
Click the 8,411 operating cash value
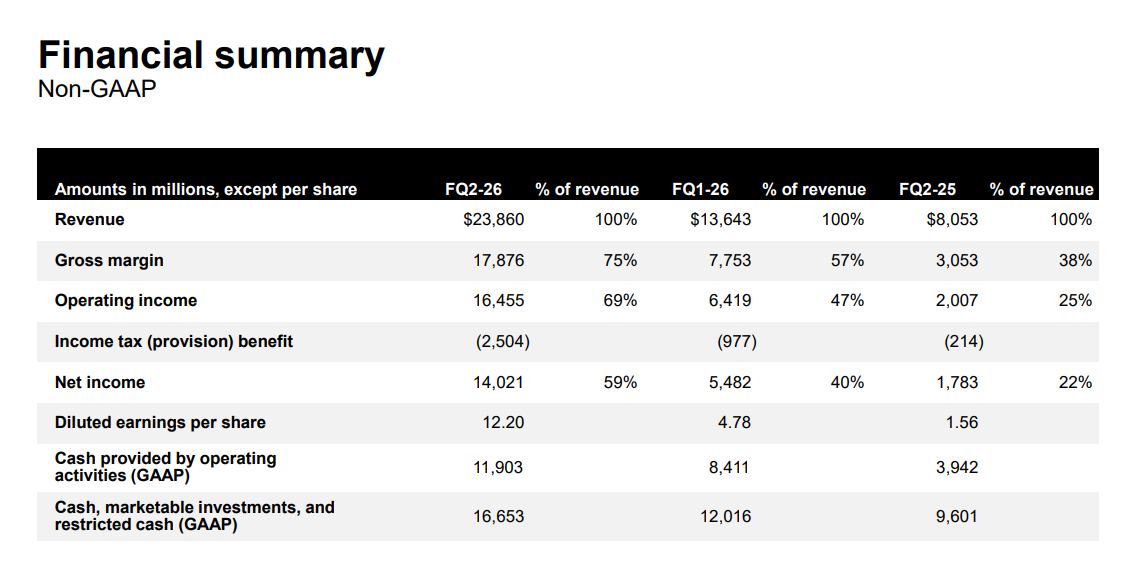click(x=729, y=467)
